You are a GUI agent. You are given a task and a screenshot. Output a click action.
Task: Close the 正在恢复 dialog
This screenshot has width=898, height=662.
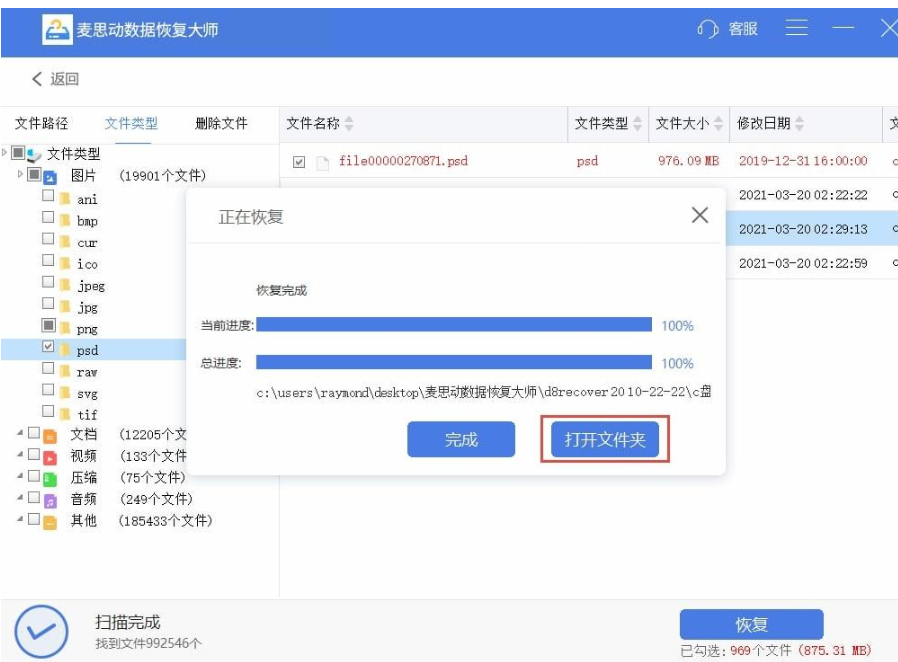point(700,215)
